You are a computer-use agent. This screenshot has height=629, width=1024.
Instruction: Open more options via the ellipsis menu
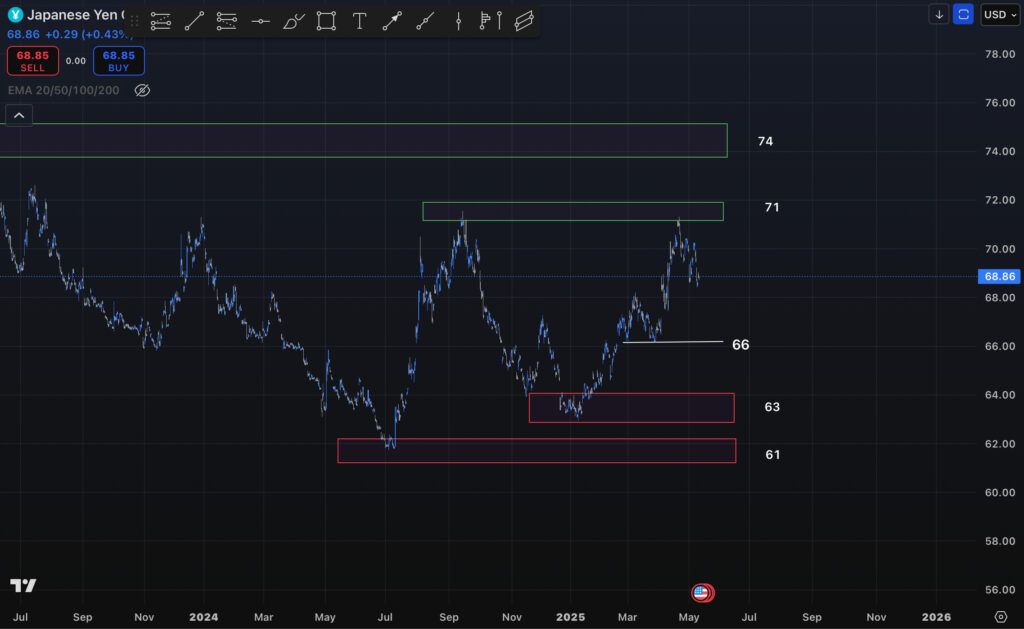coord(133,16)
